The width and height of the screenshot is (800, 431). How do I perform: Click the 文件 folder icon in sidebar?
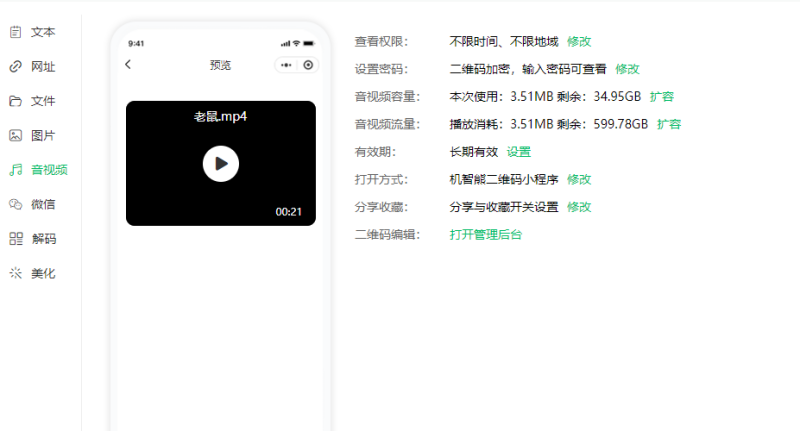tap(16, 101)
